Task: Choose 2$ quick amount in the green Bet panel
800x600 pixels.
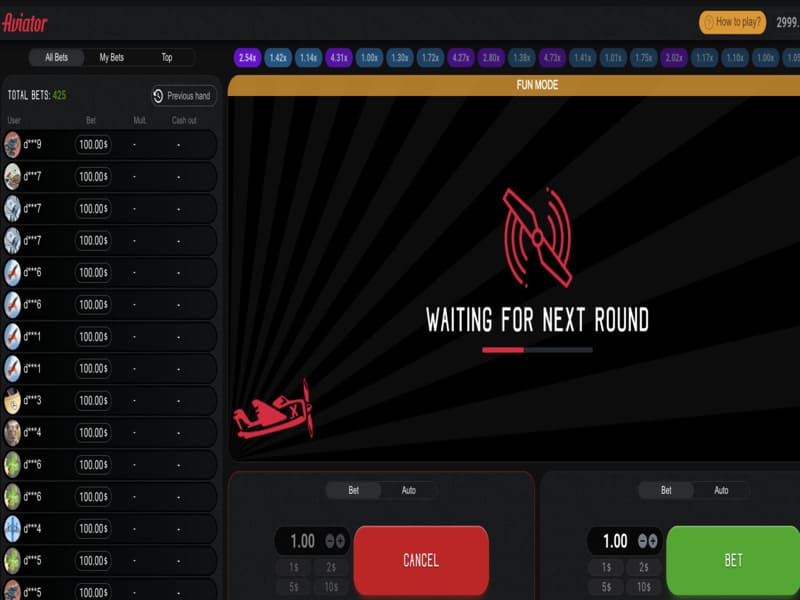Action: (644, 567)
